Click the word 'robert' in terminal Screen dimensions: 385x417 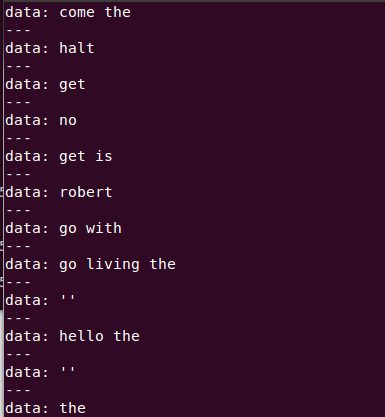(x=86, y=192)
